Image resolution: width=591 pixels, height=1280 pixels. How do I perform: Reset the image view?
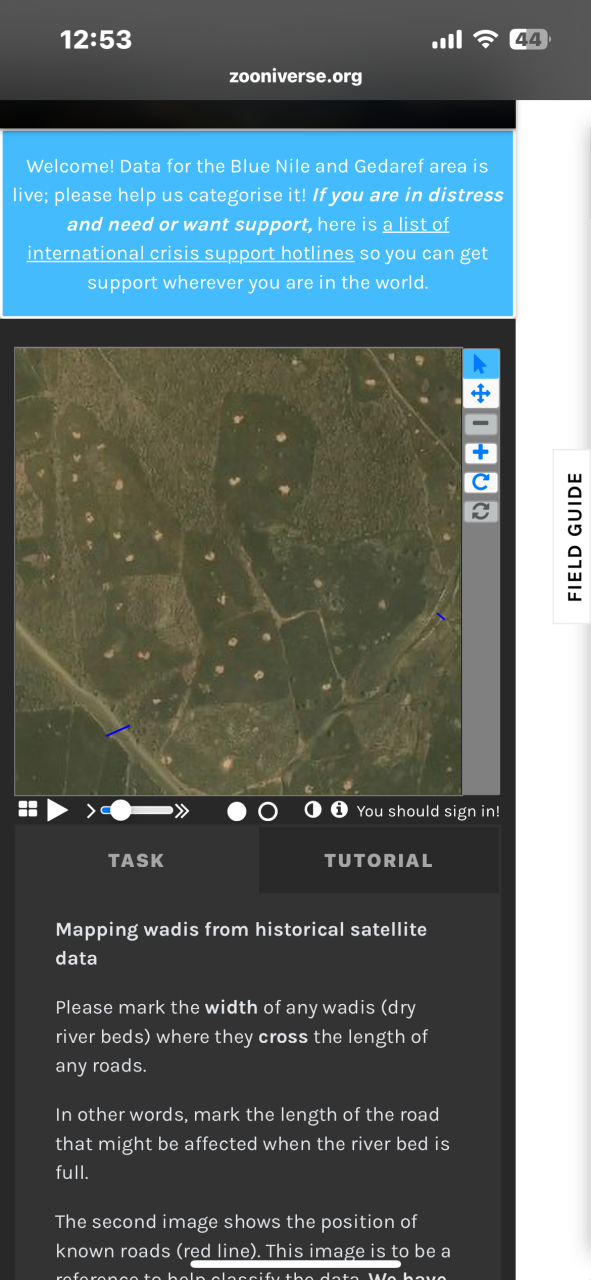[x=481, y=511]
